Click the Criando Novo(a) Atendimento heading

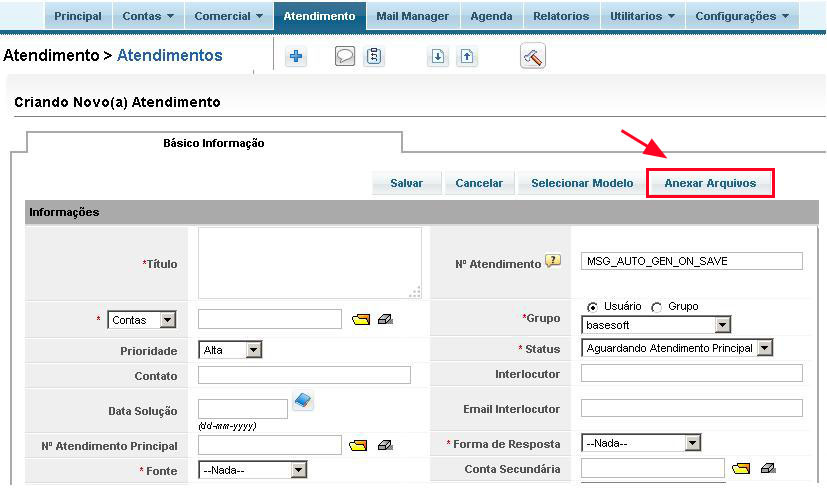117,102
